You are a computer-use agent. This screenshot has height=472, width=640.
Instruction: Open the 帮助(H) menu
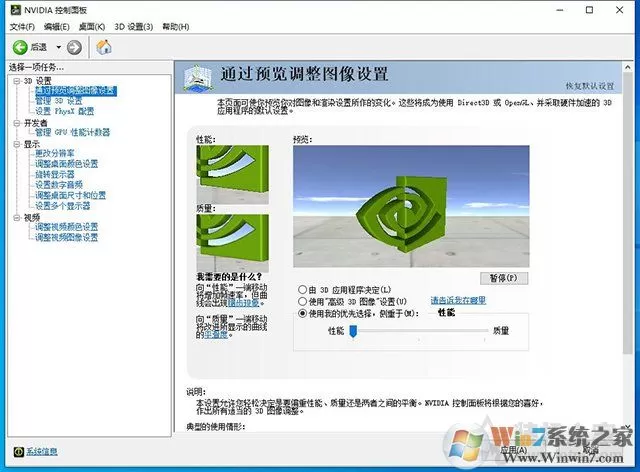pos(176,27)
